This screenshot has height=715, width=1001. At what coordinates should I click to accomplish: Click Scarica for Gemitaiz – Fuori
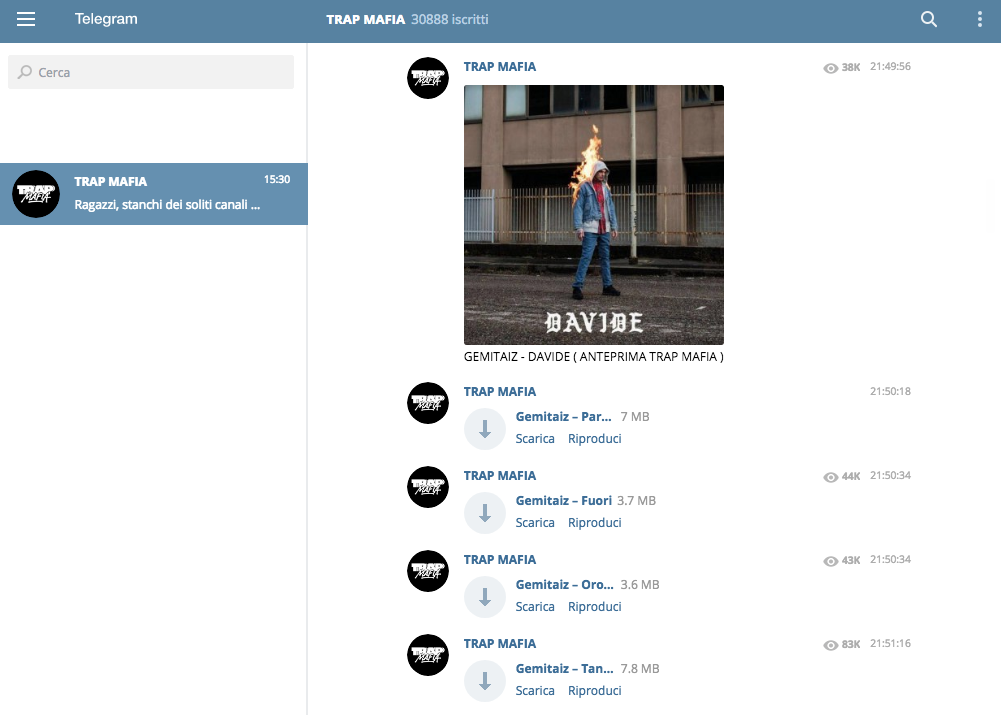535,523
